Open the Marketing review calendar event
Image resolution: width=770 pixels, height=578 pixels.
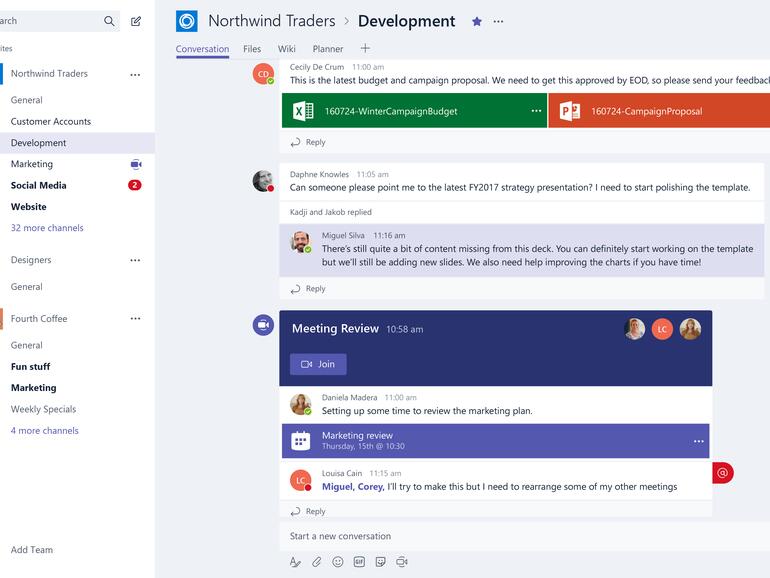tap(495, 441)
